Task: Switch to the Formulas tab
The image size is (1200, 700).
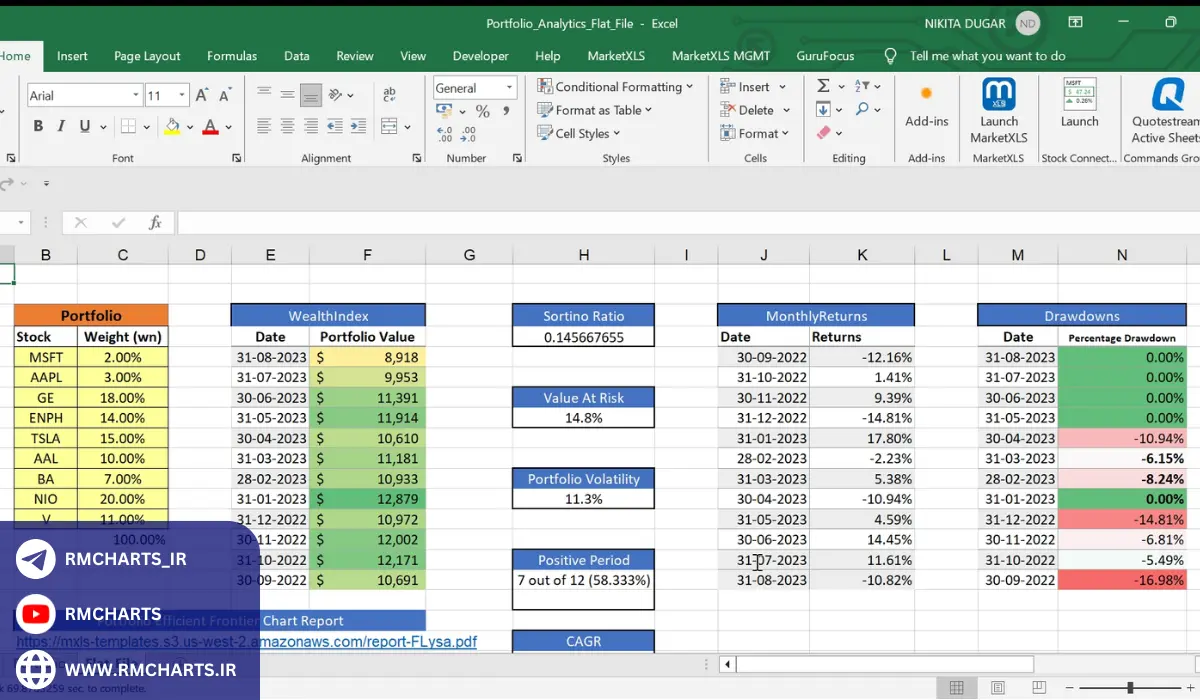Action: click(232, 56)
